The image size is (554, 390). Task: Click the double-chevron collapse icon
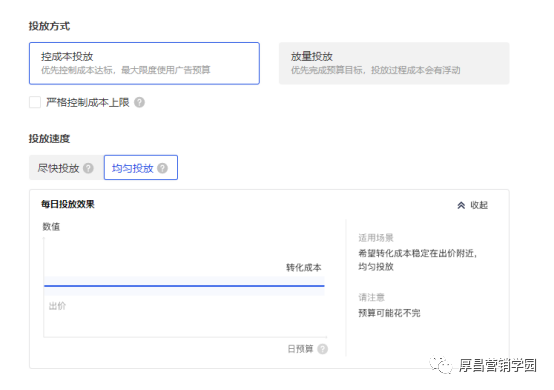tap(461, 205)
